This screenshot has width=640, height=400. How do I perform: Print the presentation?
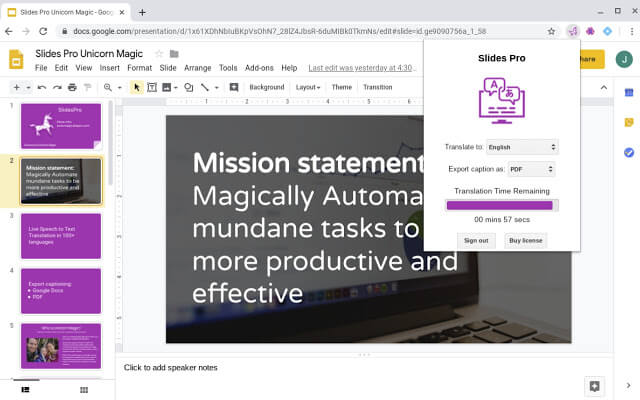(72, 87)
